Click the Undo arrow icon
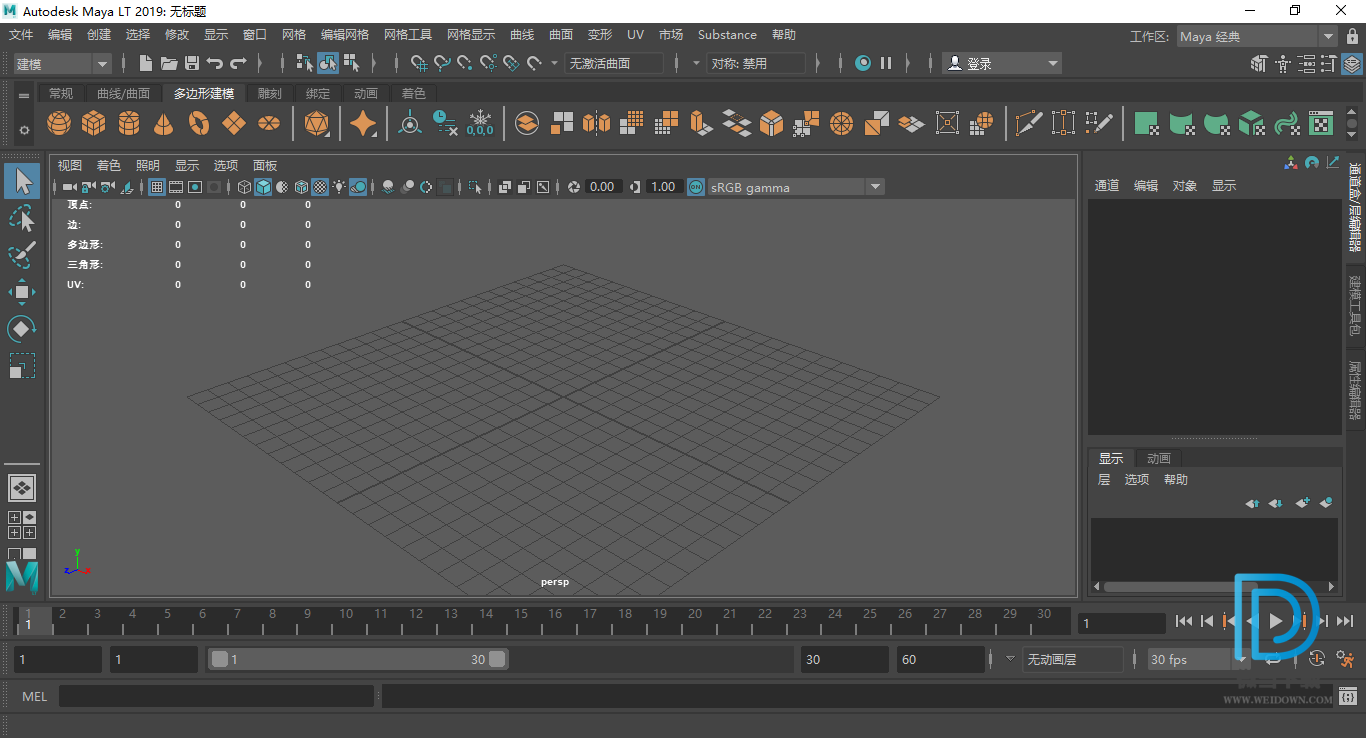1366x738 pixels. (214, 63)
